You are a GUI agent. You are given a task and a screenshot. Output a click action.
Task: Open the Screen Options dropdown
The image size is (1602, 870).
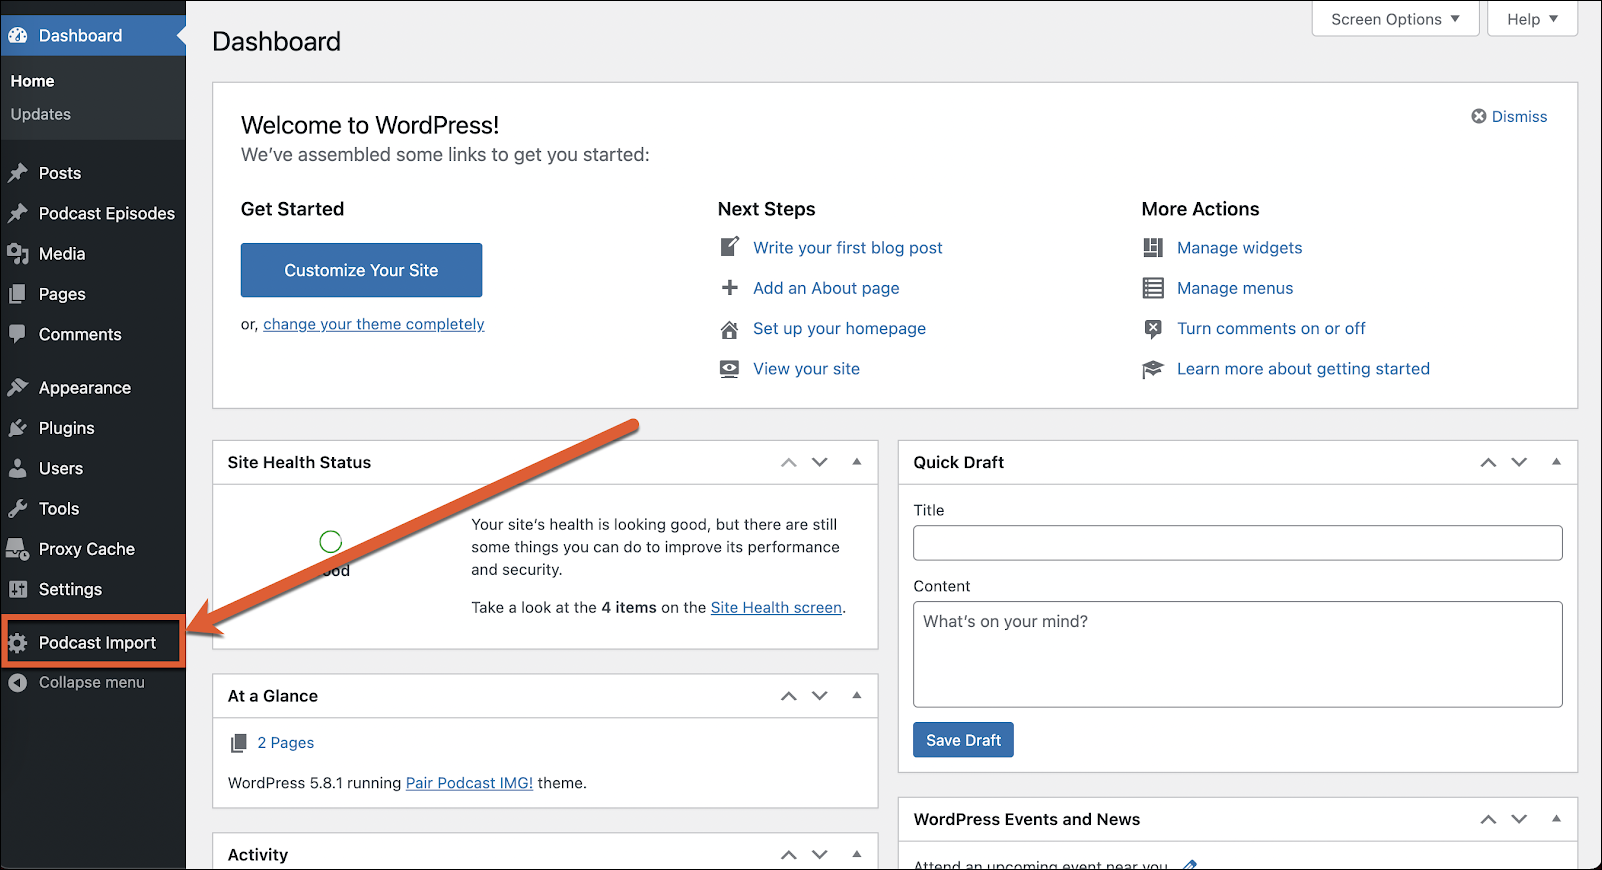click(1395, 19)
